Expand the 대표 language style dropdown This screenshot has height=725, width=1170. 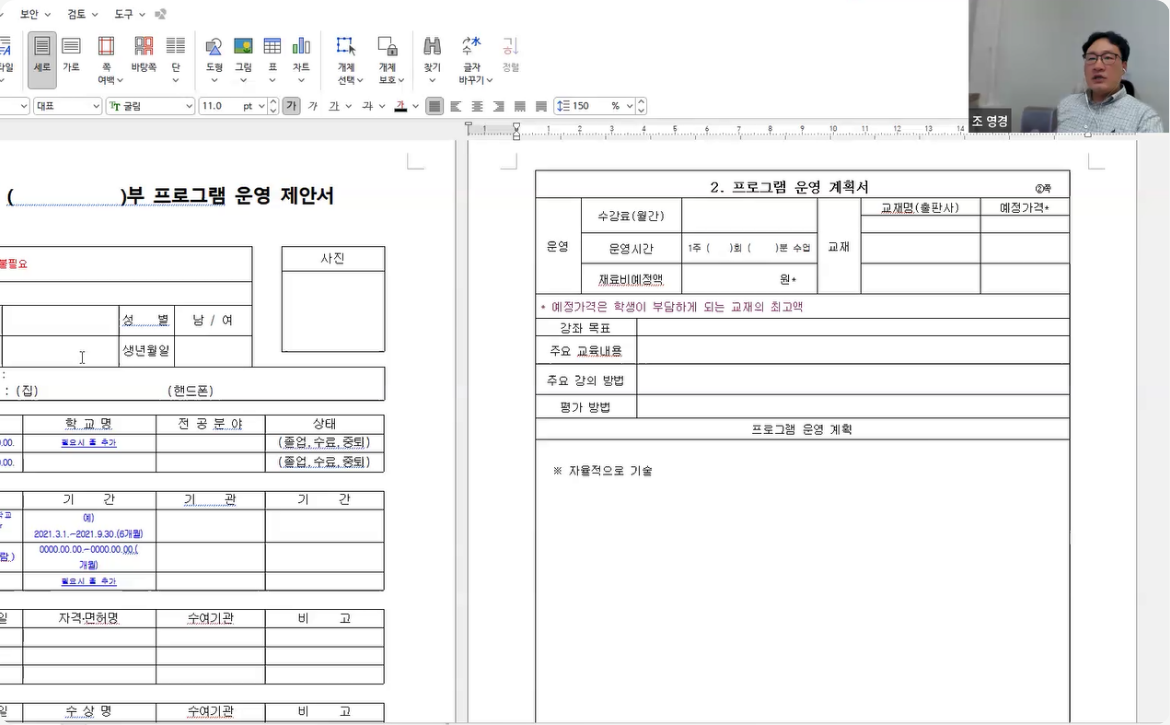tap(96, 106)
